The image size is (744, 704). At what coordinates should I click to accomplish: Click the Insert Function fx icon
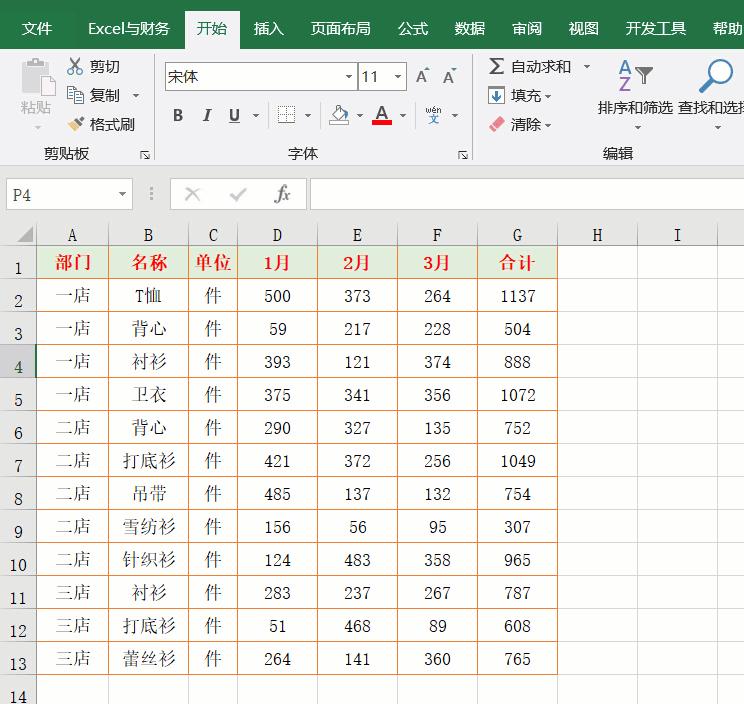[x=282, y=194]
